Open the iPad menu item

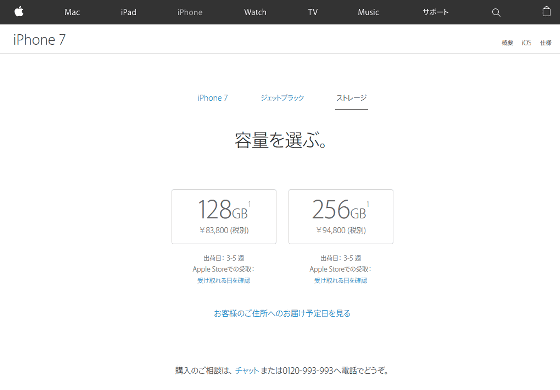click(129, 12)
